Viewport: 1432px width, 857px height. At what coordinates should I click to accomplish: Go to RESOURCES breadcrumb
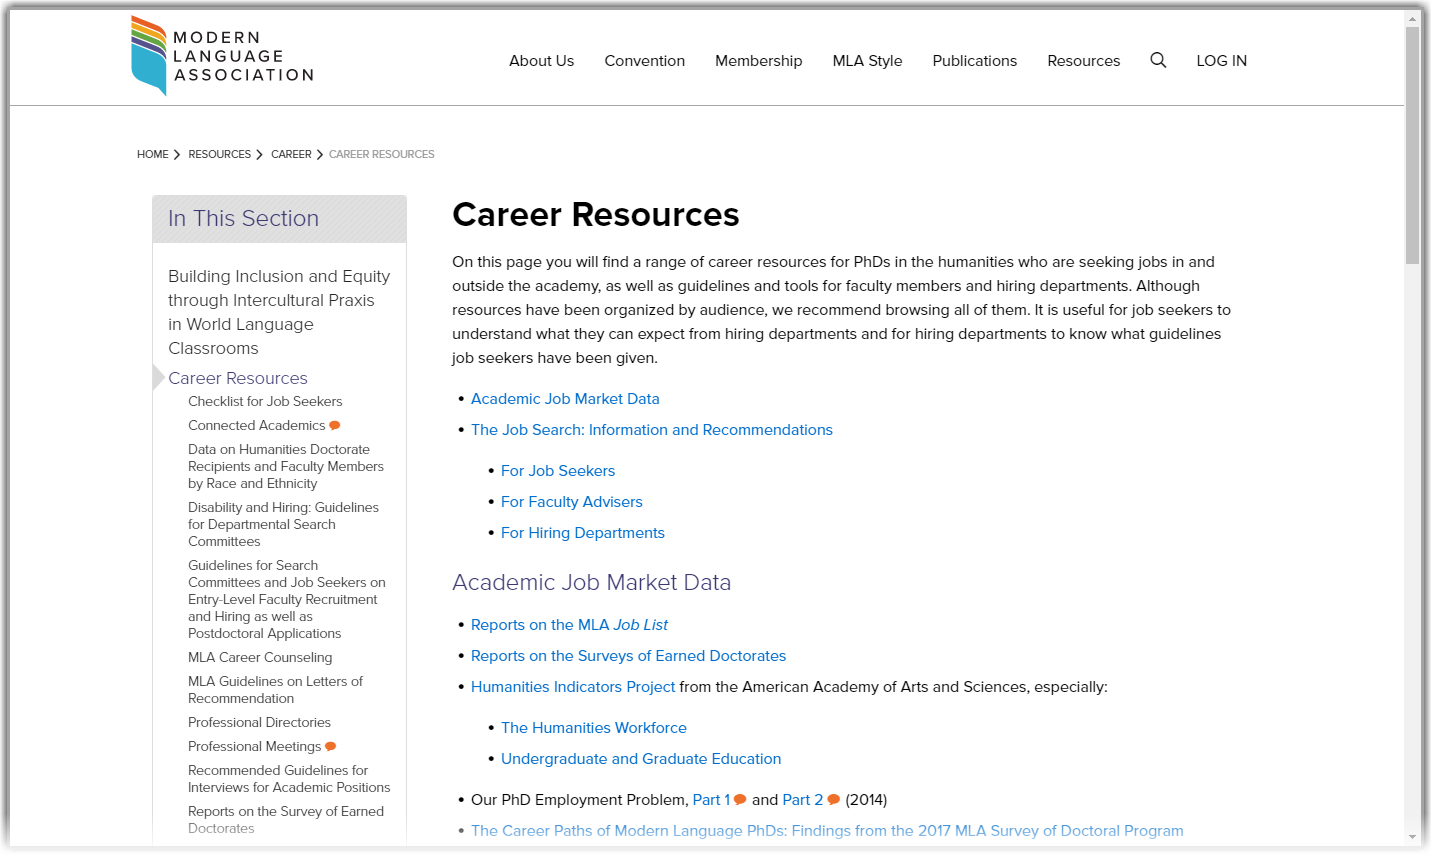220,155
